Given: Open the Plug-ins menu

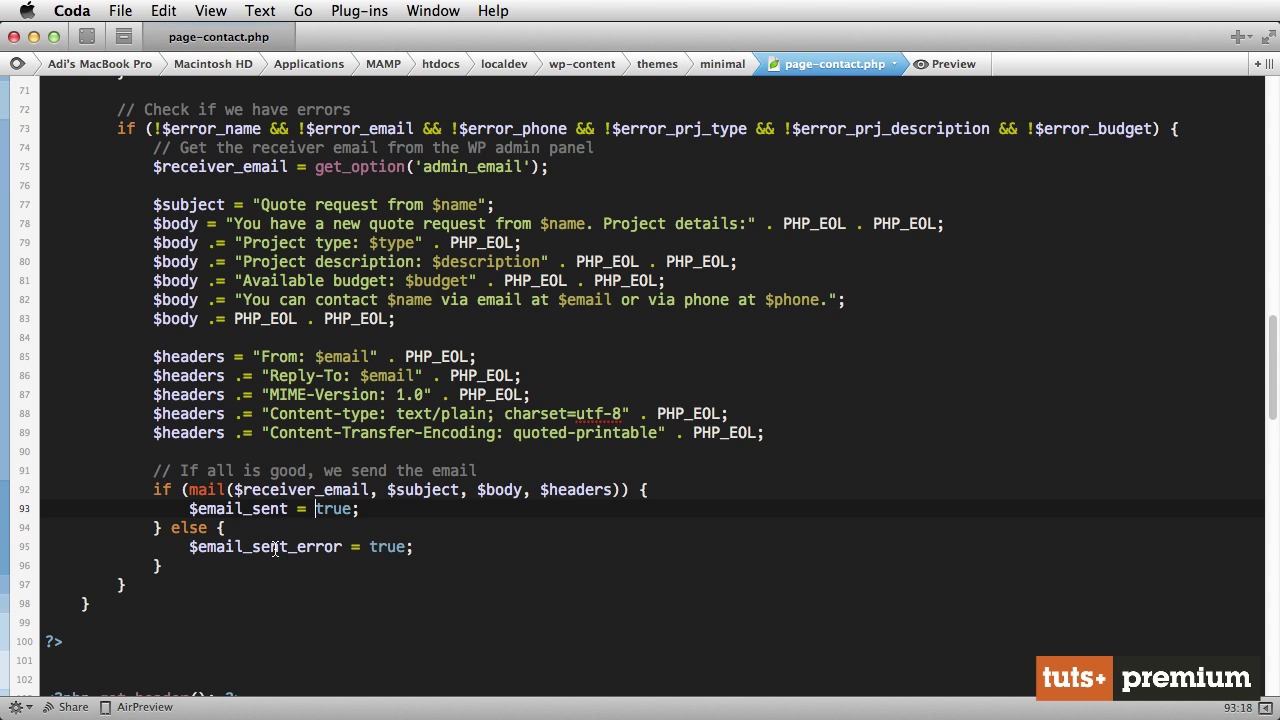Looking at the screenshot, I should (x=359, y=11).
